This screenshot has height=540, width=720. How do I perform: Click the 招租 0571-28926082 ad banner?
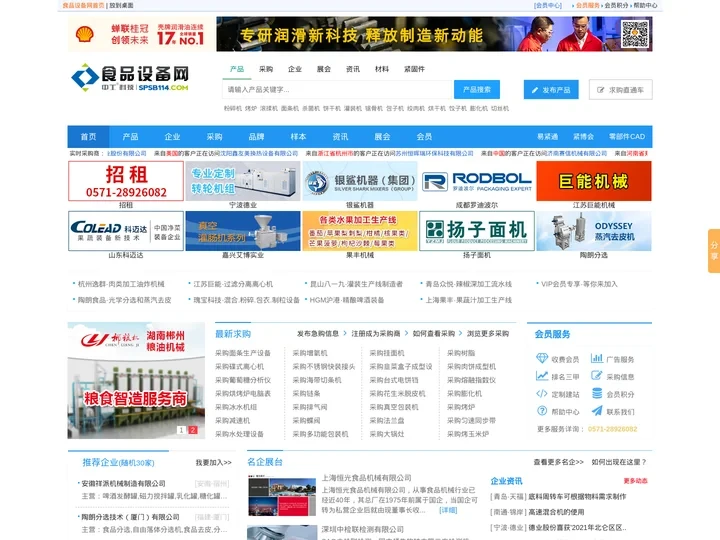[126, 181]
